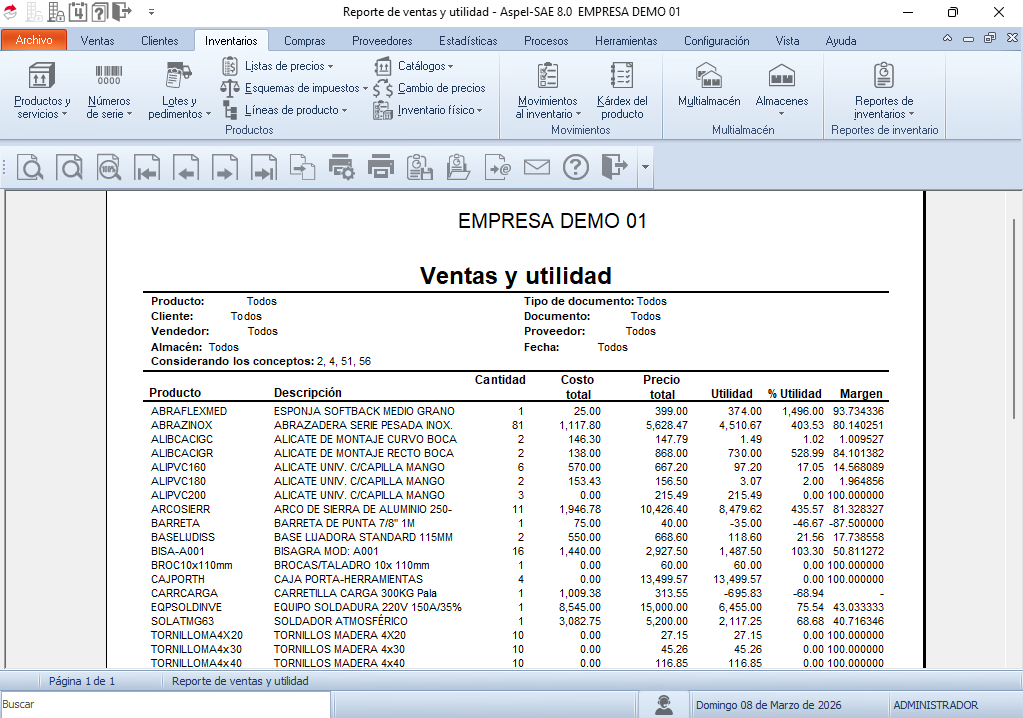Expand the preview toolbar overflow arrow

(645, 168)
